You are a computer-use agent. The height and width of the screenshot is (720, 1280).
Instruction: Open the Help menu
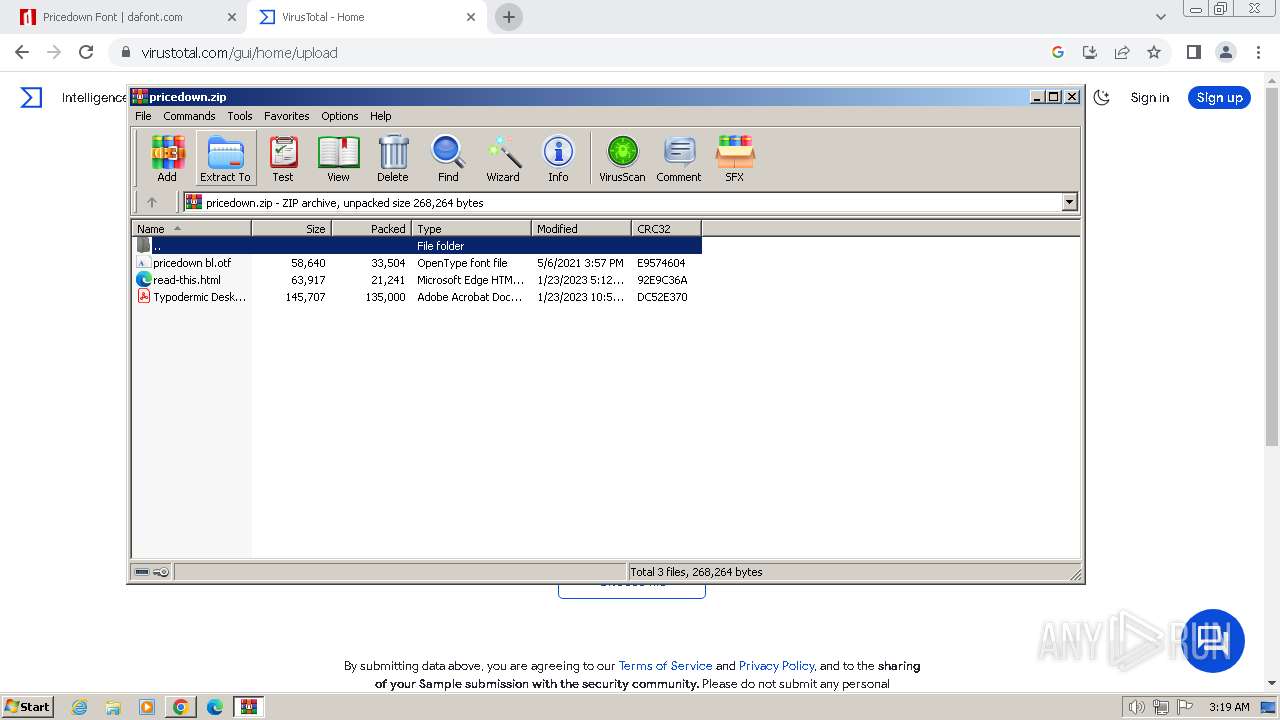(x=381, y=116)
